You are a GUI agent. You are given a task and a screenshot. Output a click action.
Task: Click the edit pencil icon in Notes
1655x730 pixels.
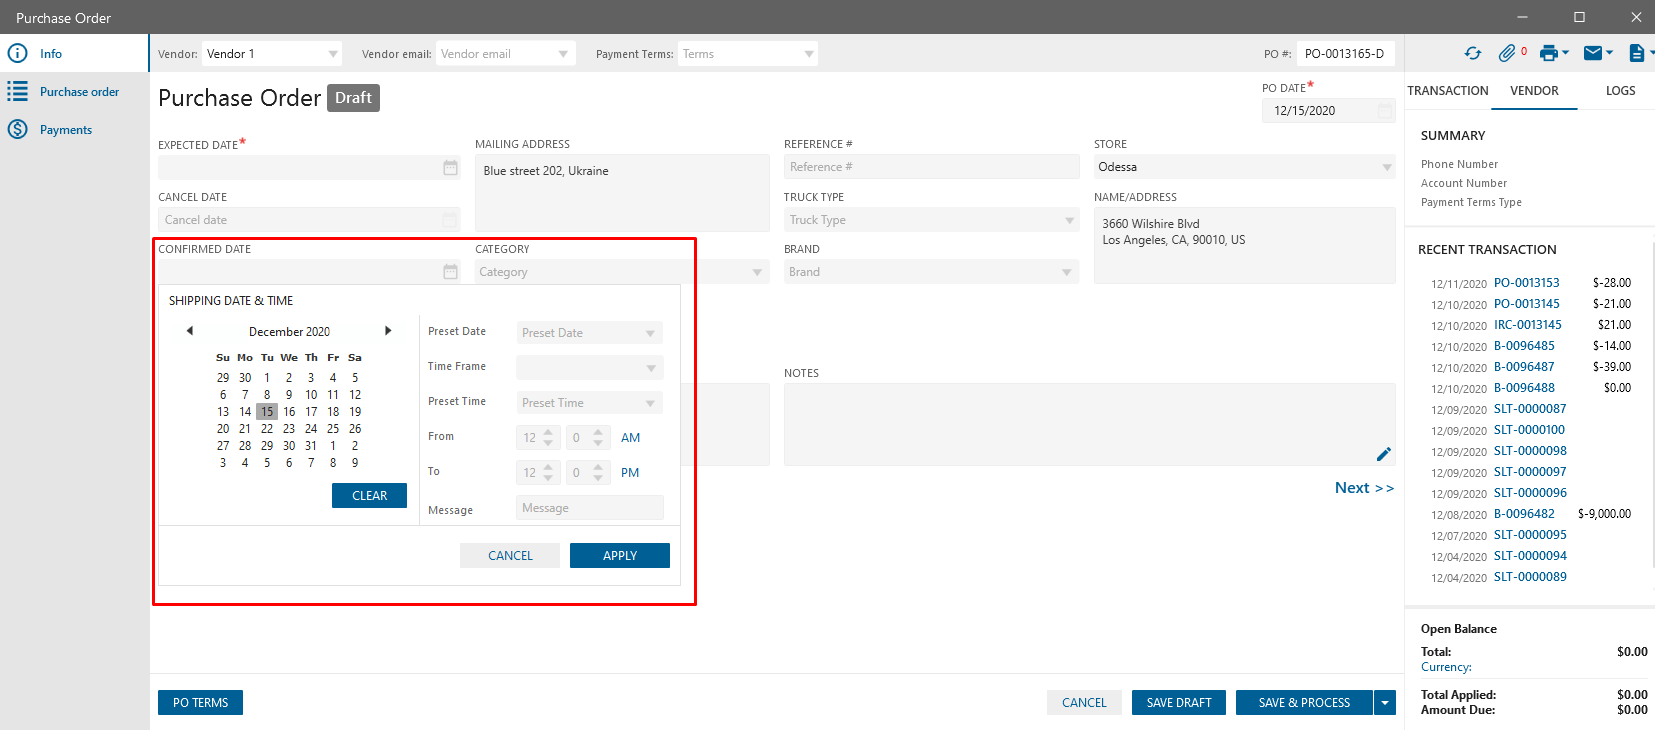(1384, 454)
